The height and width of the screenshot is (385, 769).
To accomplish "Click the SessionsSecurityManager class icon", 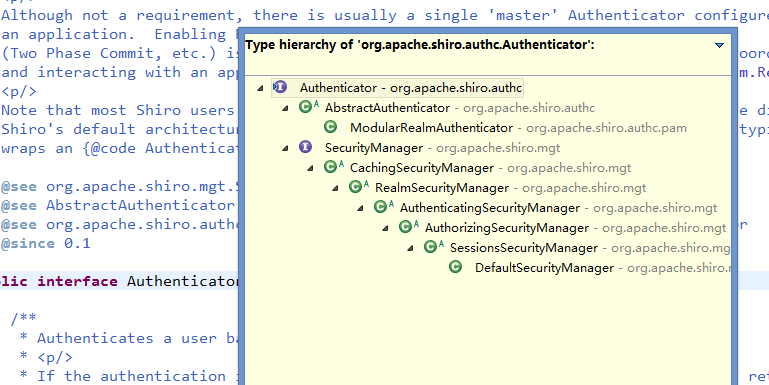I will pos(434,248).
